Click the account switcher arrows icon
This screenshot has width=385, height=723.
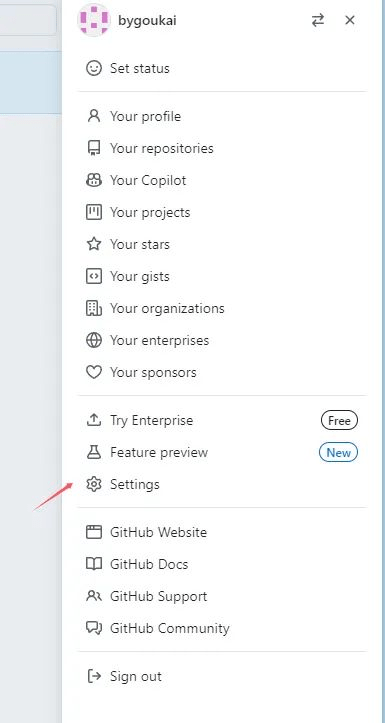click(318, 20)
